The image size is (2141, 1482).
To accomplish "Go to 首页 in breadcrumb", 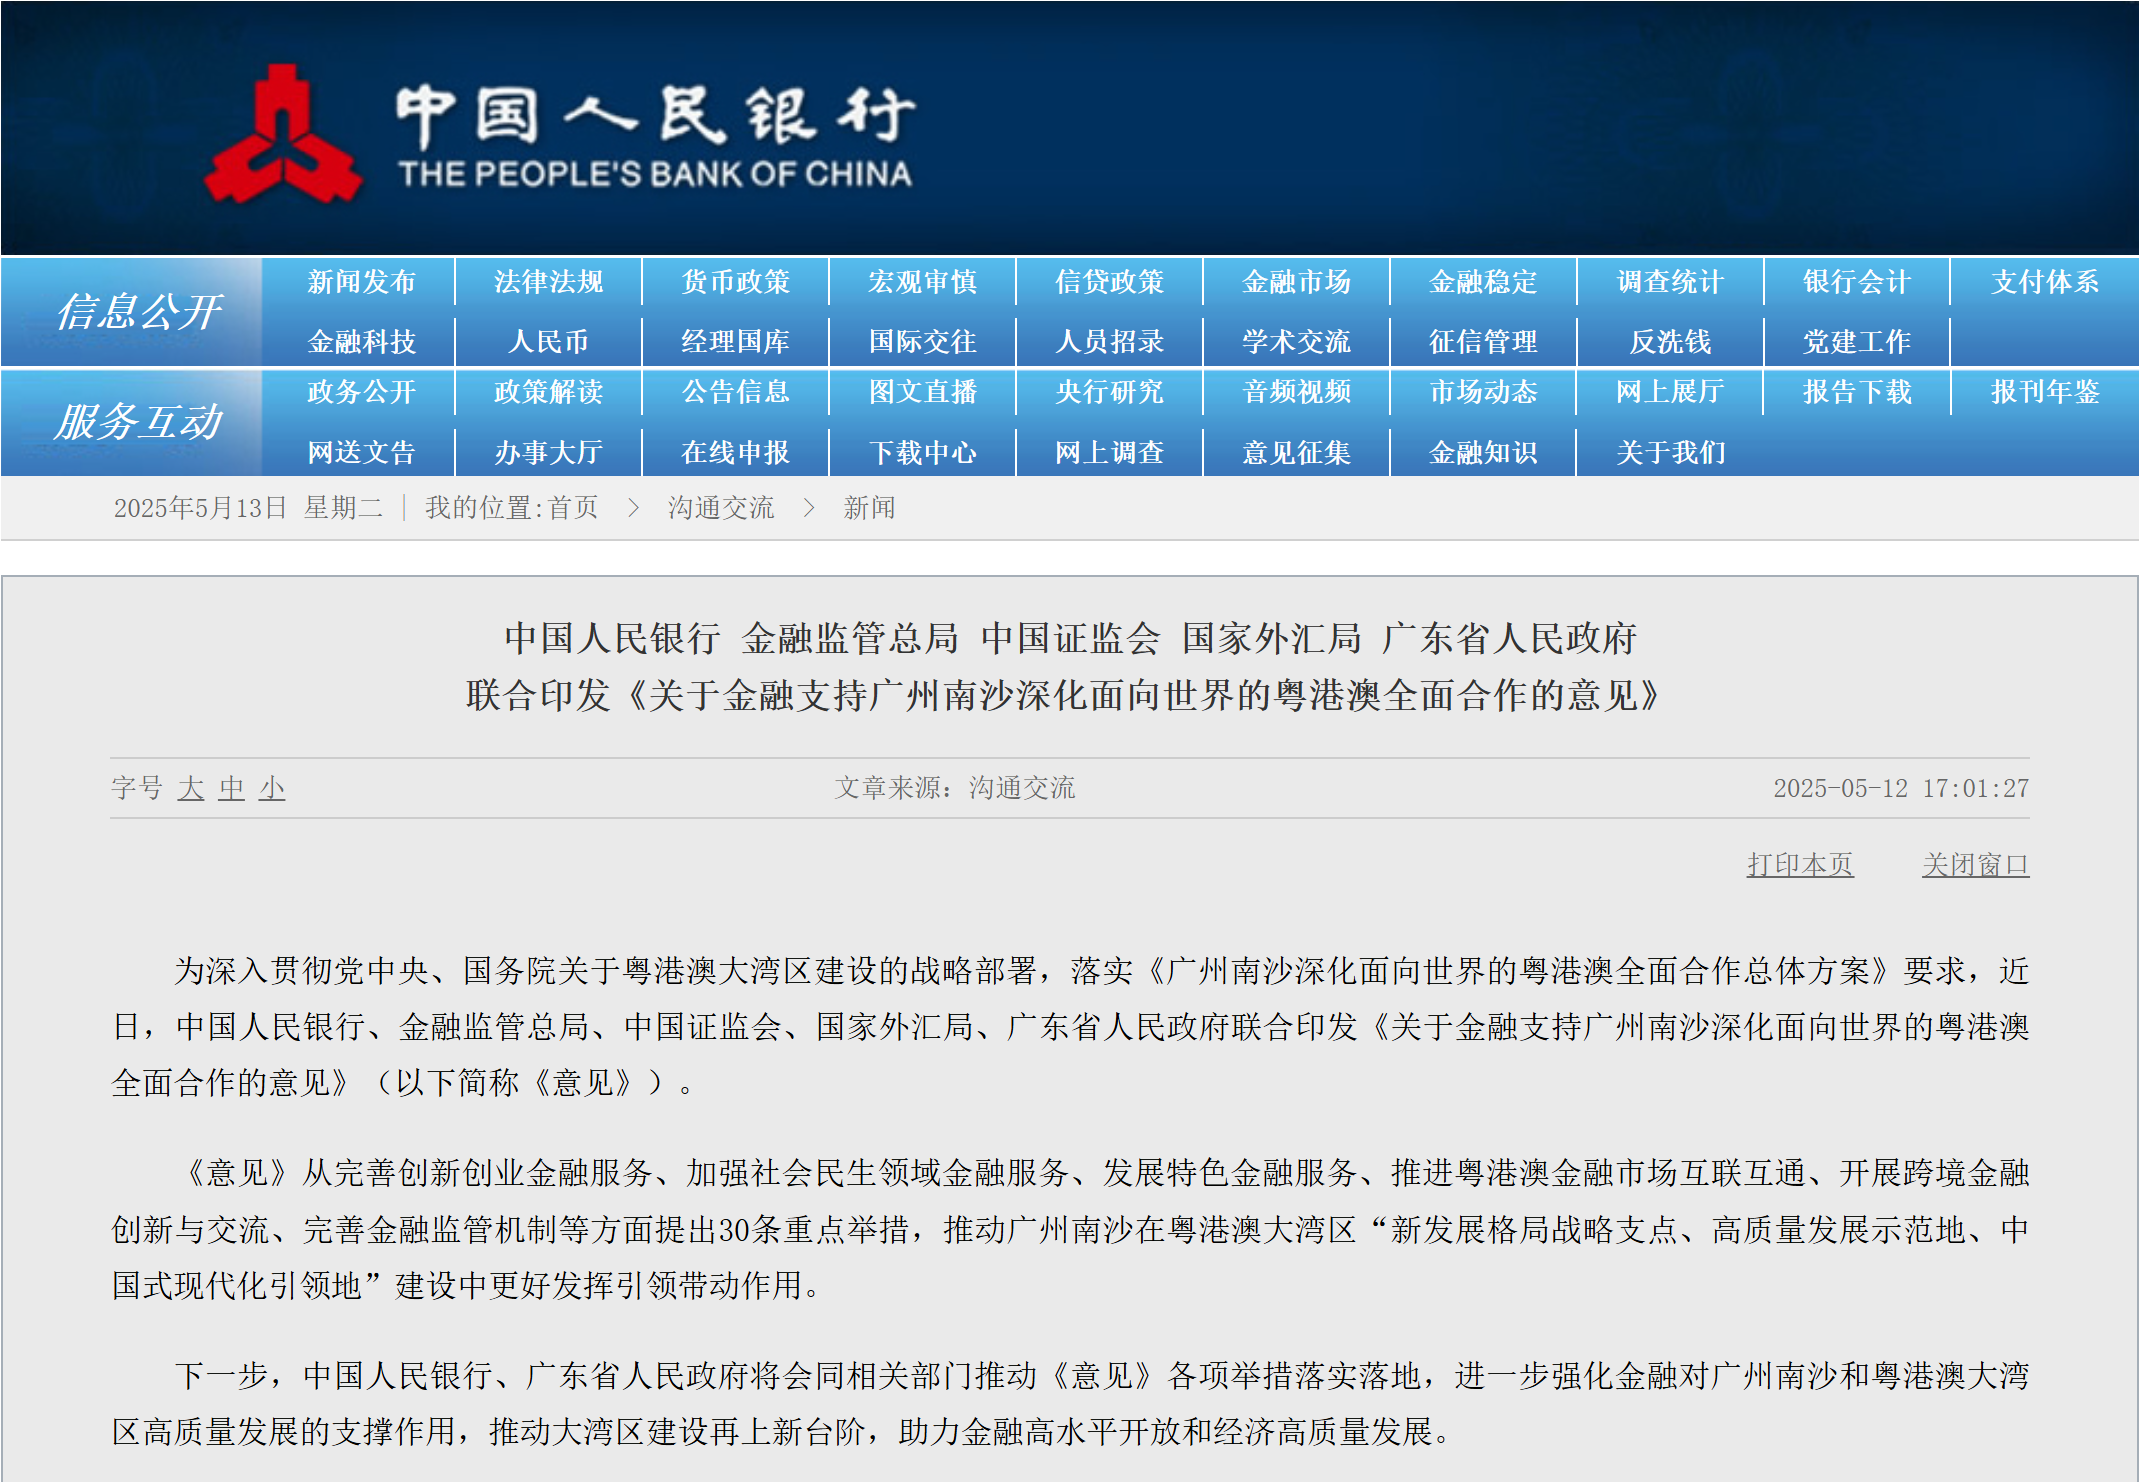I will click(573, 508).
